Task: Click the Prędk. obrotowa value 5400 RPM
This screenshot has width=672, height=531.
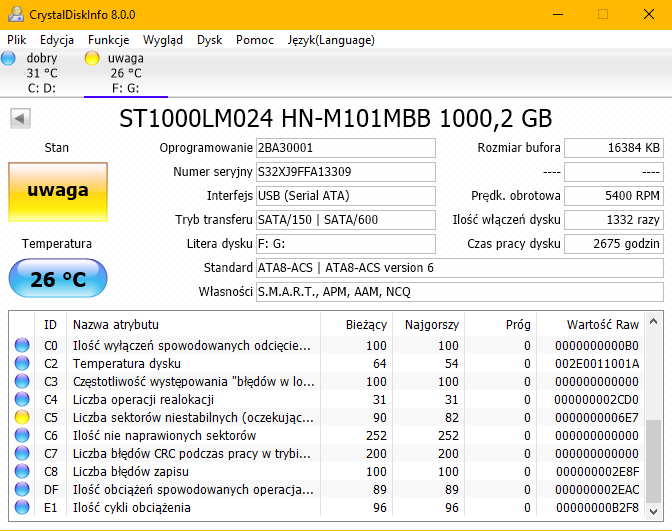Action: coord(614,196)
